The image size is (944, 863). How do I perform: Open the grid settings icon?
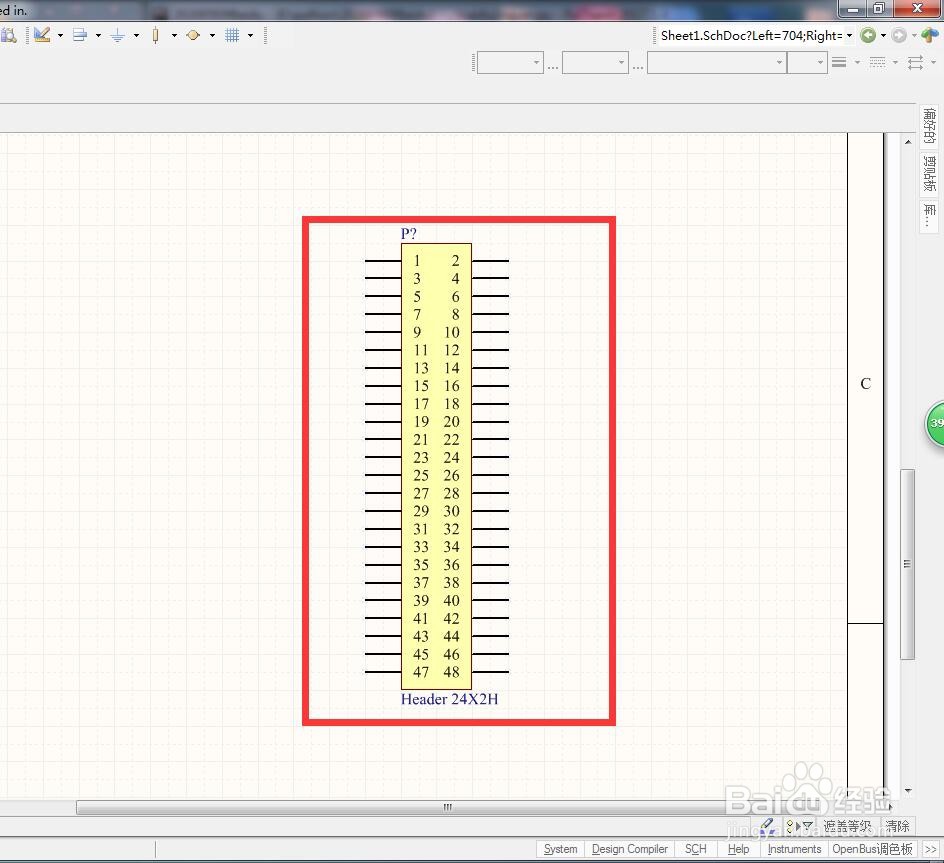232,36
